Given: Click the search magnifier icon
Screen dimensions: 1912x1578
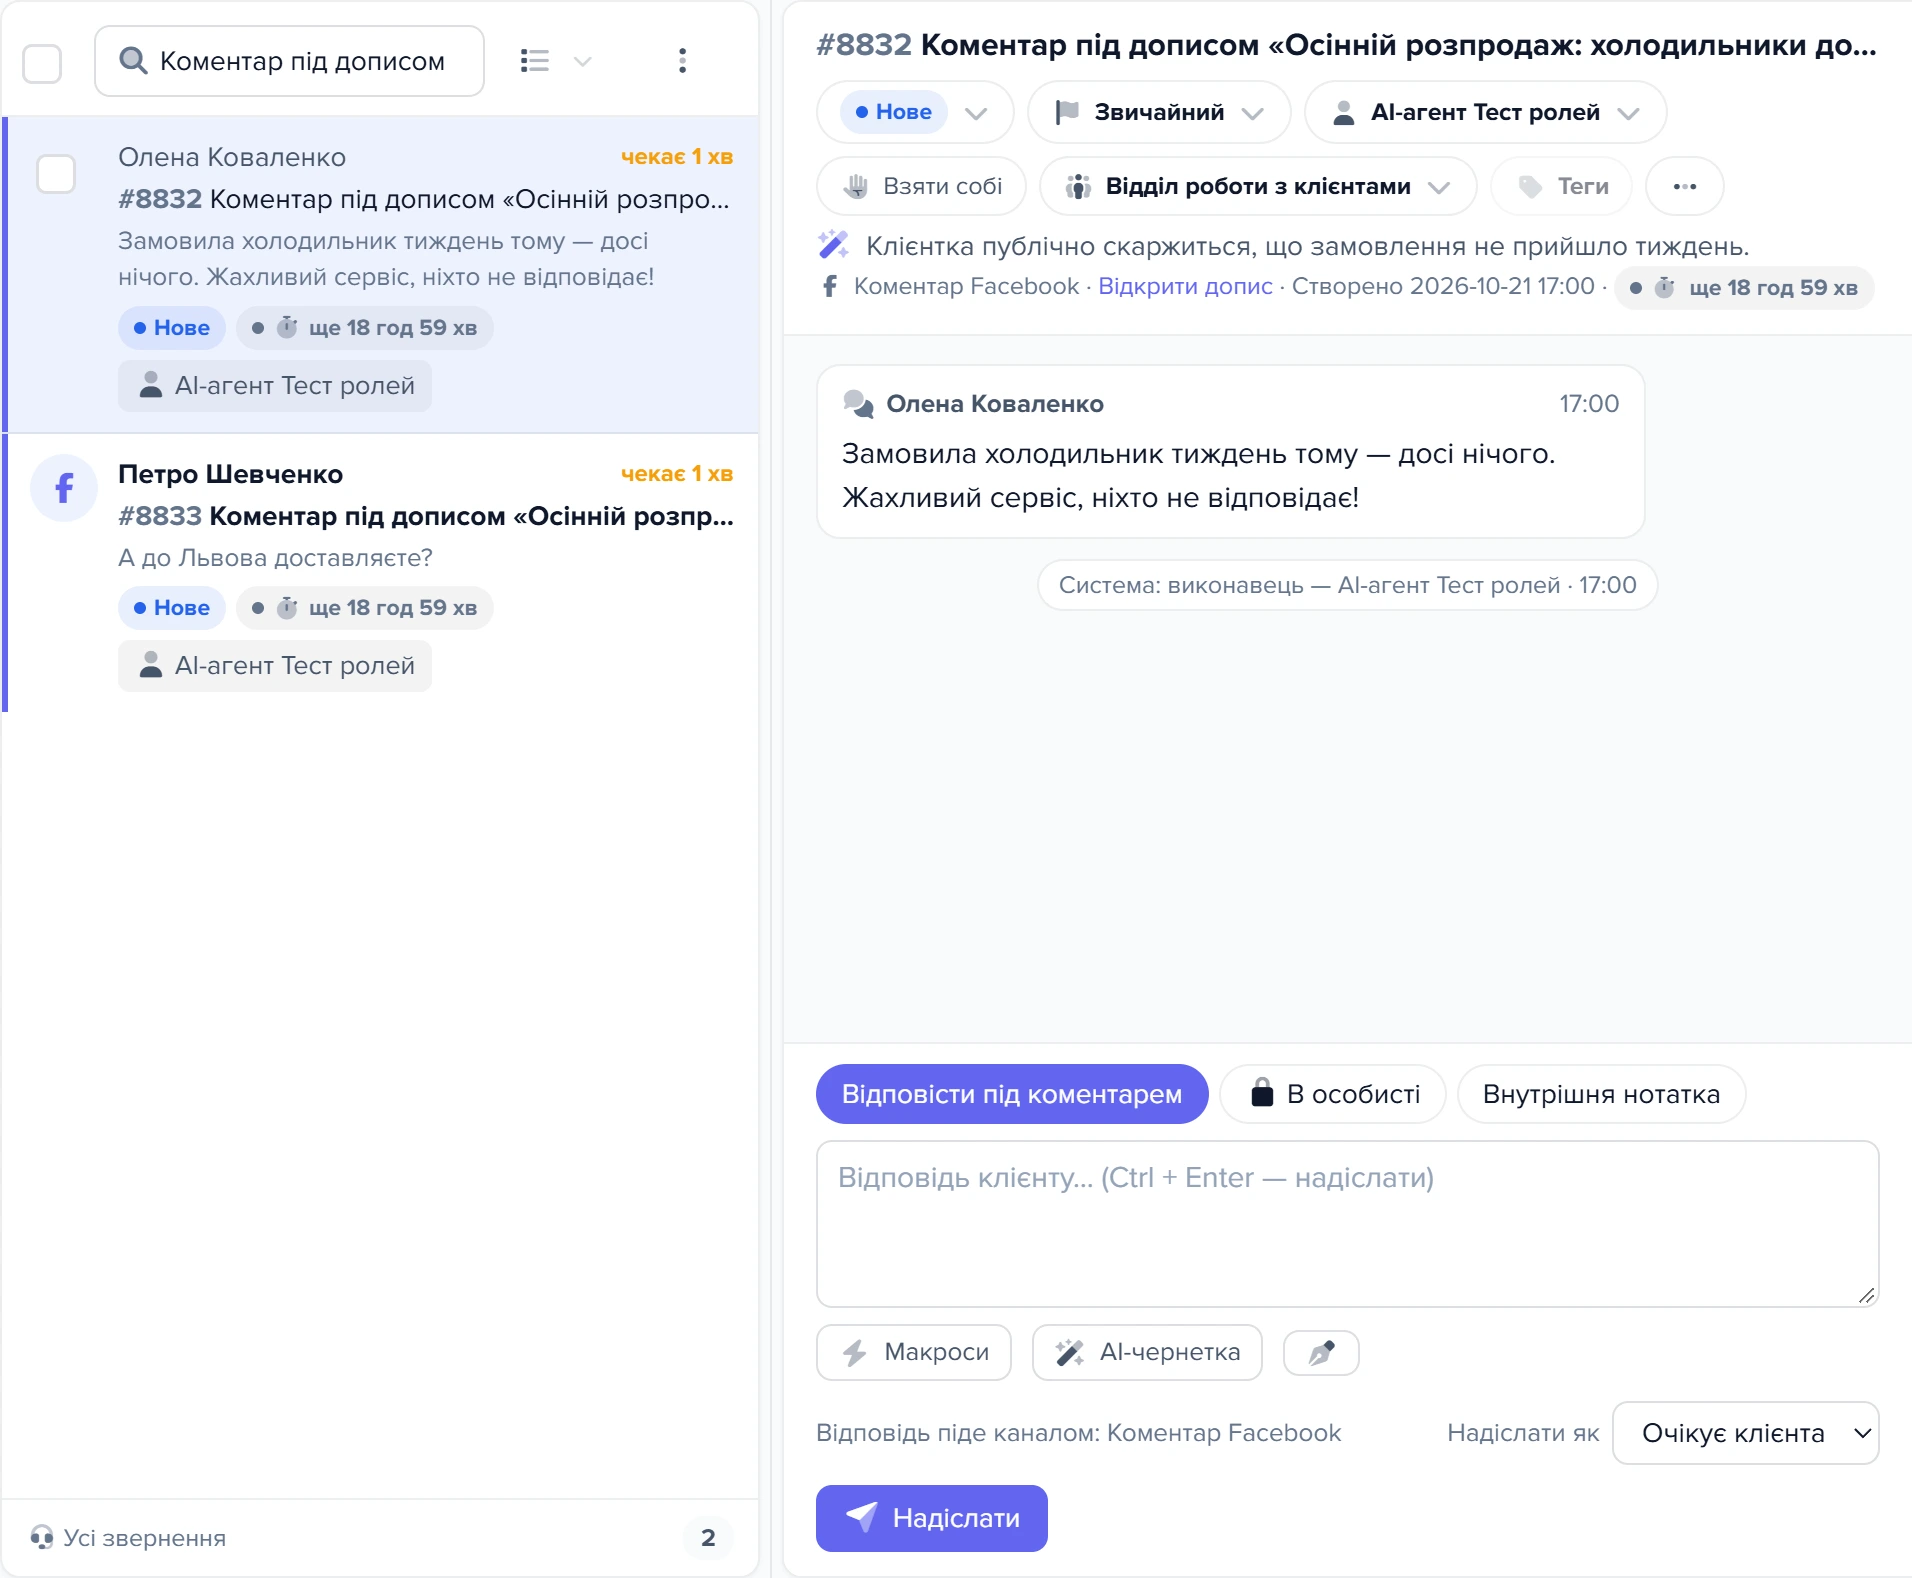Looking at the screenshot, I should [133, 61].
